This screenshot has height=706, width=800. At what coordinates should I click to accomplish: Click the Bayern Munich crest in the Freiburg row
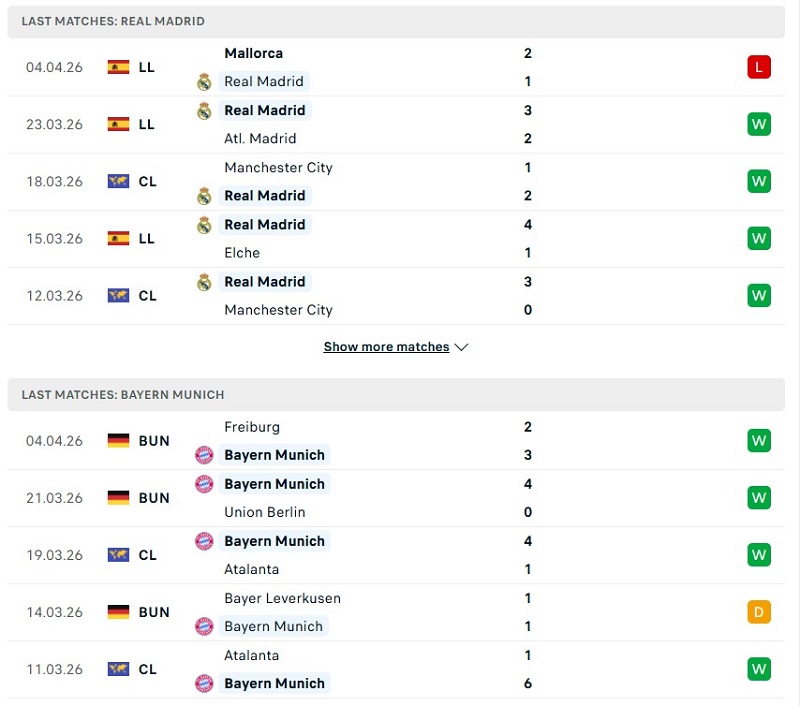point(203,455)
